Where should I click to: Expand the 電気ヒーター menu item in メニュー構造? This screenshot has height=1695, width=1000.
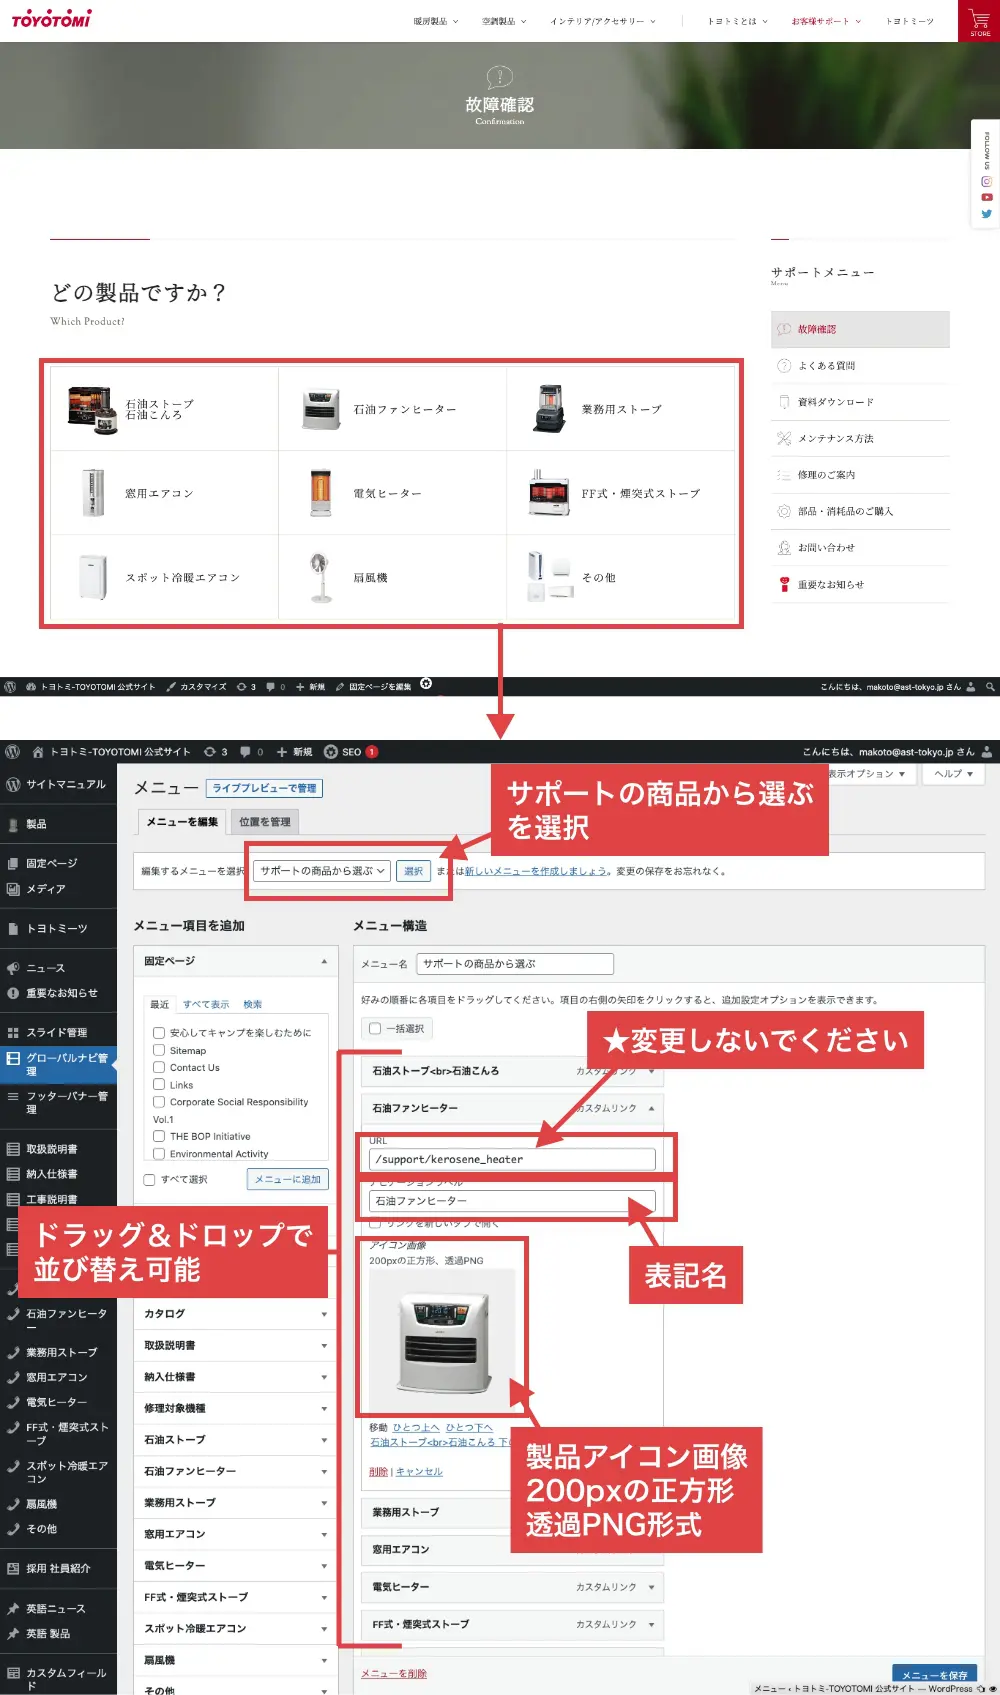coord(652,1587)
